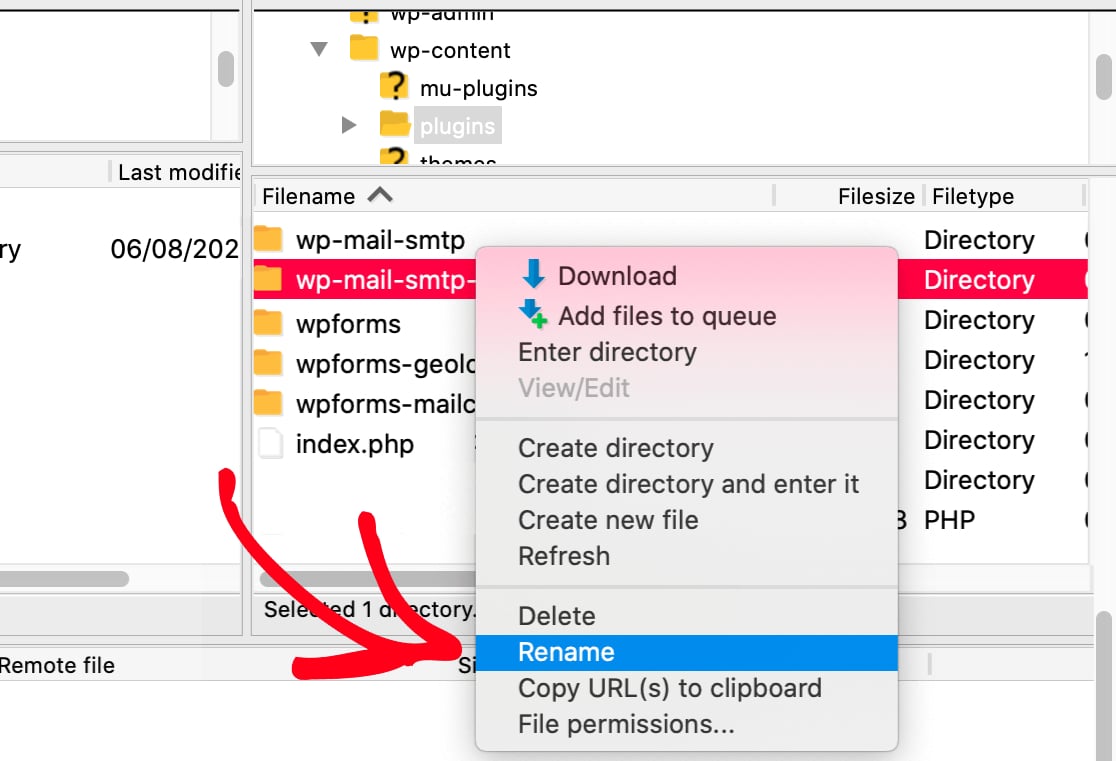Click the transfer queue vertical scrollbar
This screenshot has width=1116, height=761.
[x=1104, y=685]
